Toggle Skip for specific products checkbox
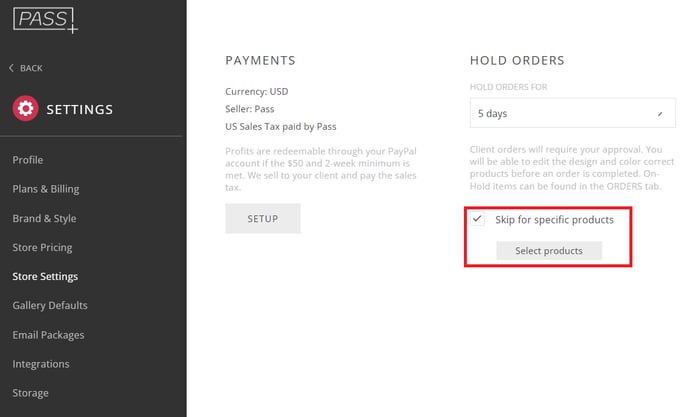Image resolution: width=688 pixels, height=417 pixels. pos(478,219)
